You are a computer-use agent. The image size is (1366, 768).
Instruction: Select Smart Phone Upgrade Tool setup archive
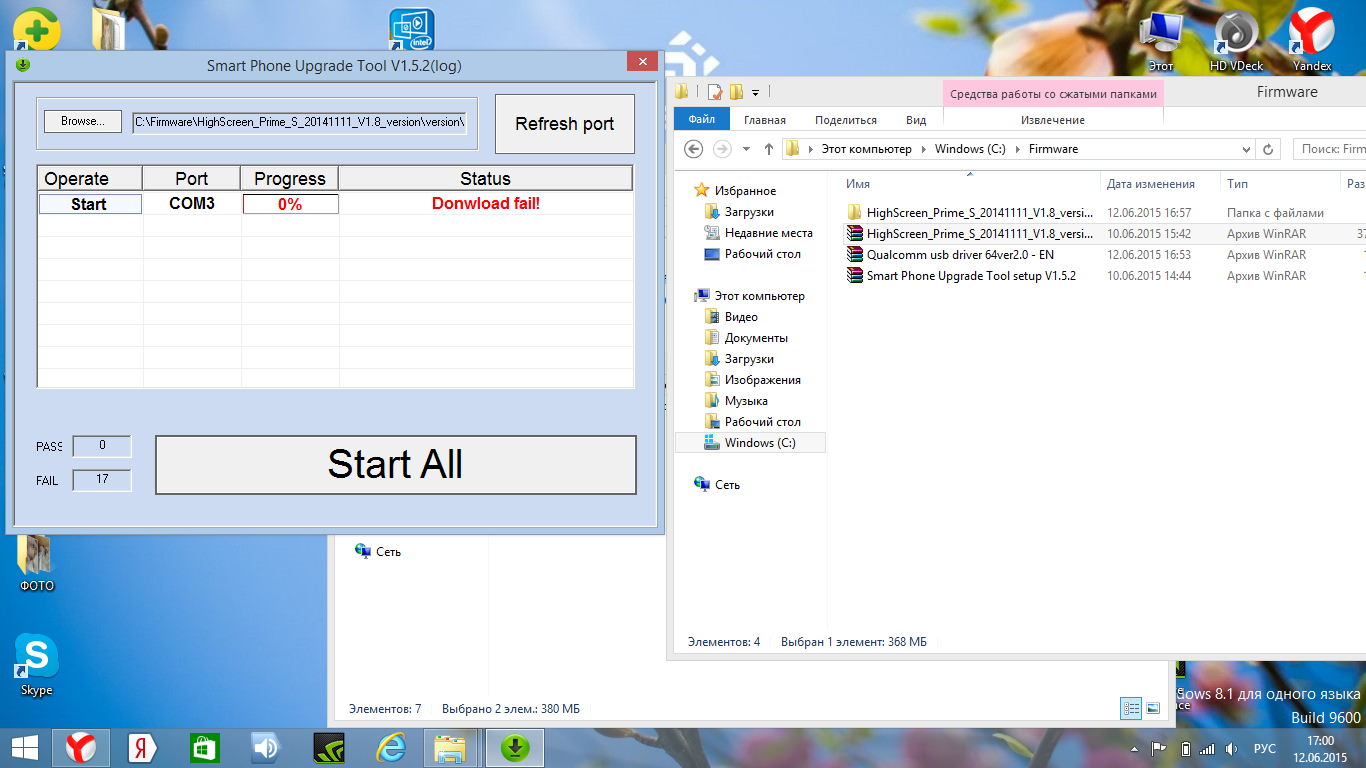pos(970,276)
